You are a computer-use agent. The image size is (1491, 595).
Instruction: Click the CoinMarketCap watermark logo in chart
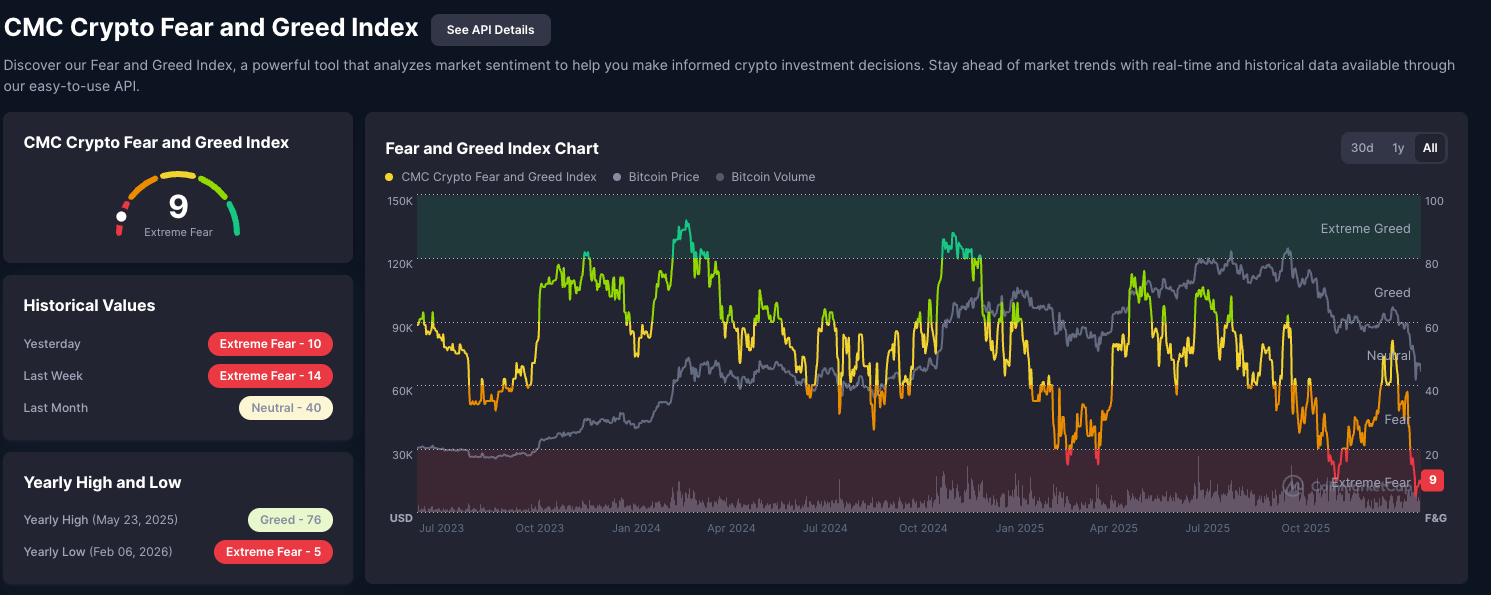1293,485
